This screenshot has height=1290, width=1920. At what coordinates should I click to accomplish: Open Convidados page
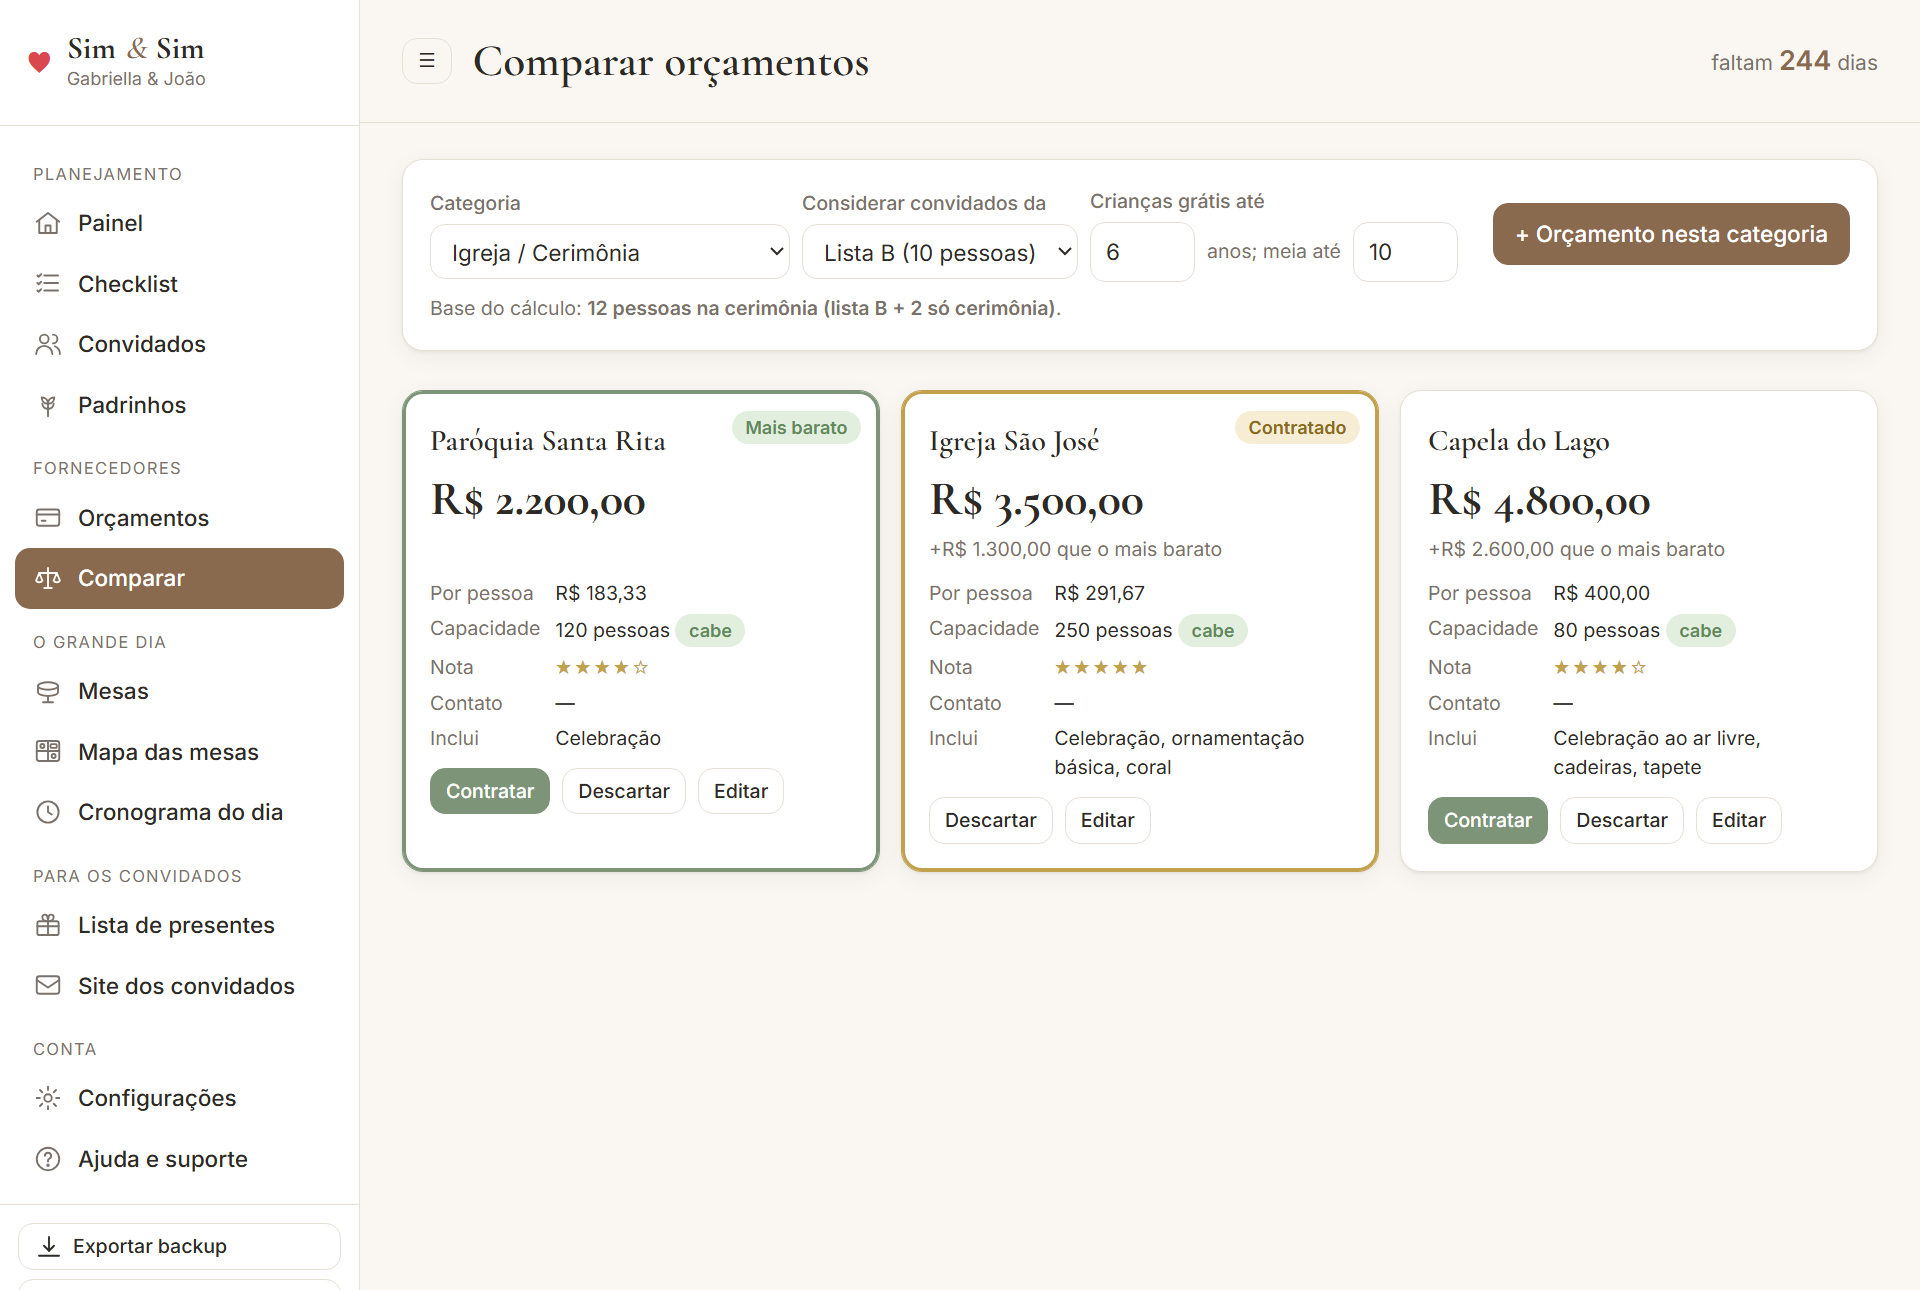[x=180, y=344]
